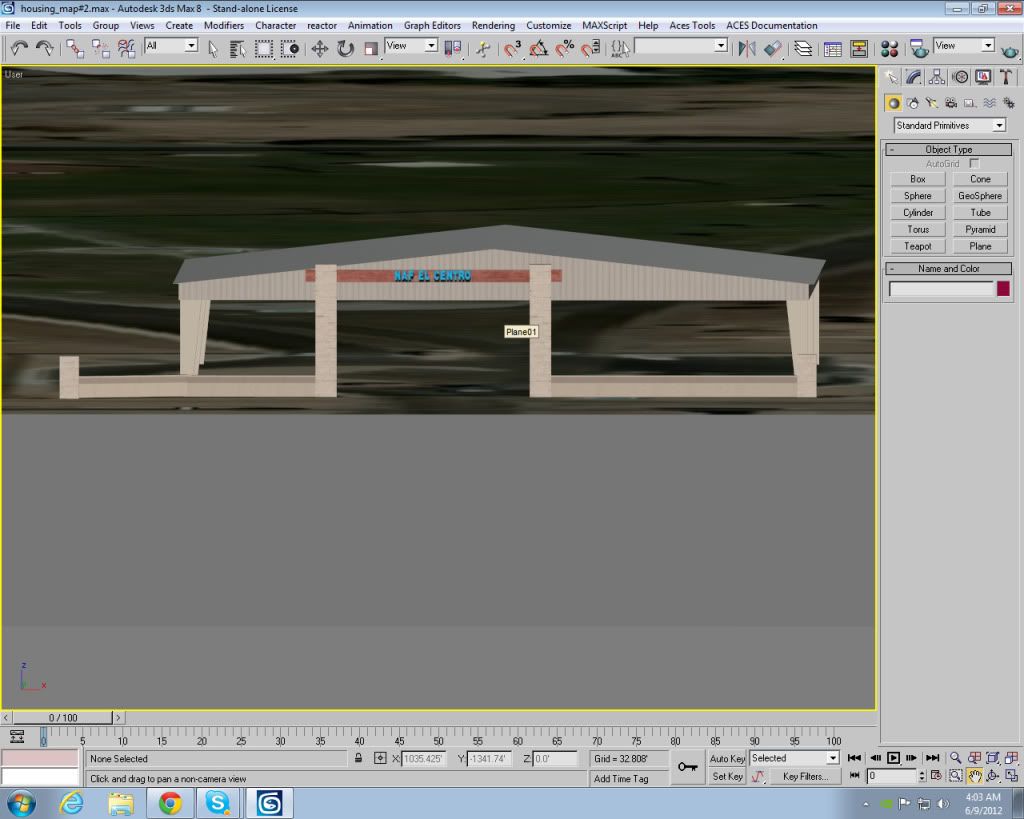Toggle the Auto Key button
The width and height of the screenshot is (1024, 819).
point(727,759)
